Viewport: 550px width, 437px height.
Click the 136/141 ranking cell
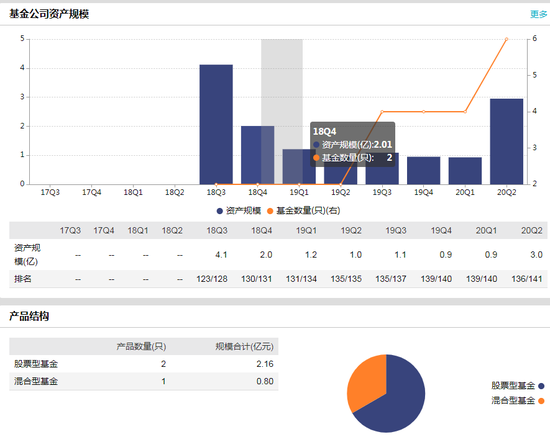[527, 279]
